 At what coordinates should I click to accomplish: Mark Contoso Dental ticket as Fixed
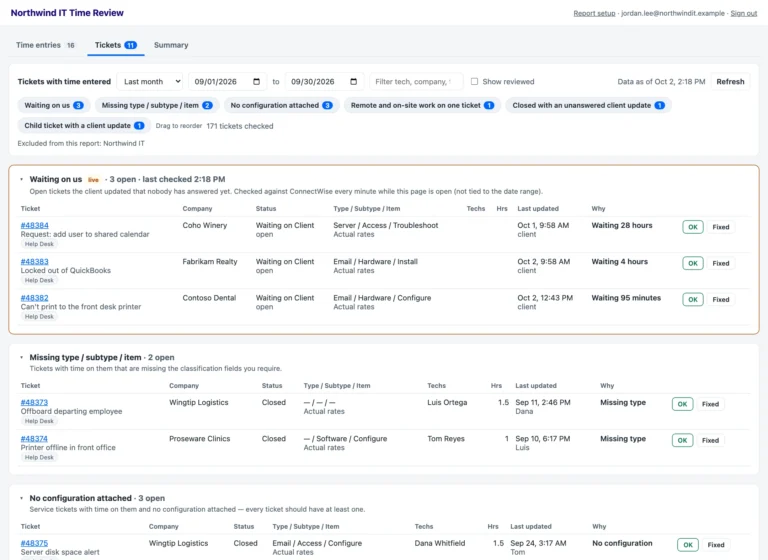coord(720,299)
